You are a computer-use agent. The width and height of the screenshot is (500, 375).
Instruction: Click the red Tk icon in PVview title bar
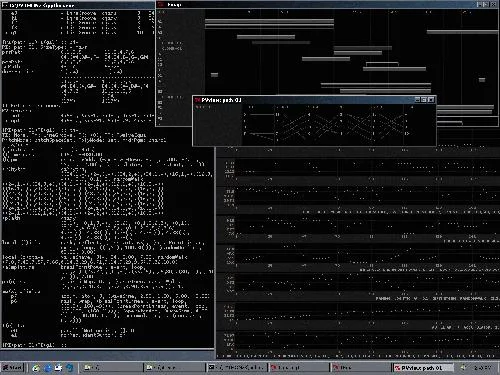(x=197, y=100)
